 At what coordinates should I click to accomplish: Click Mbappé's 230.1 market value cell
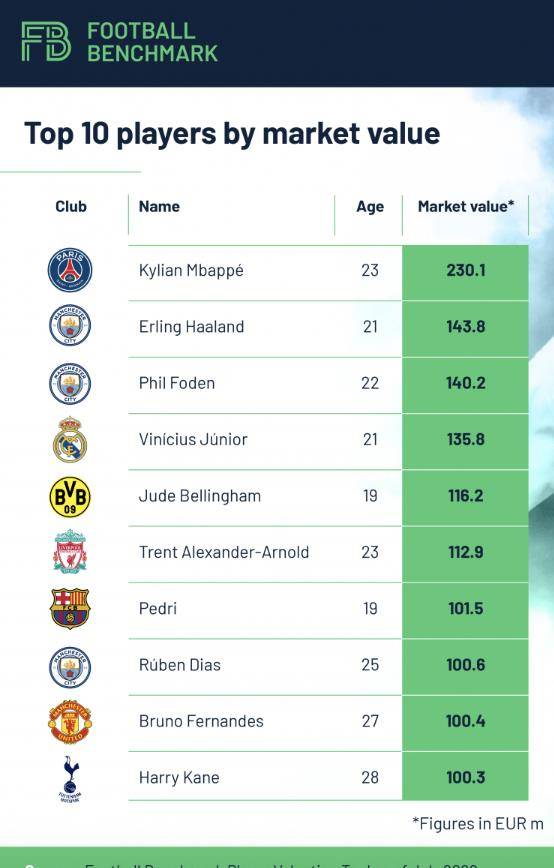pos(465,270)
